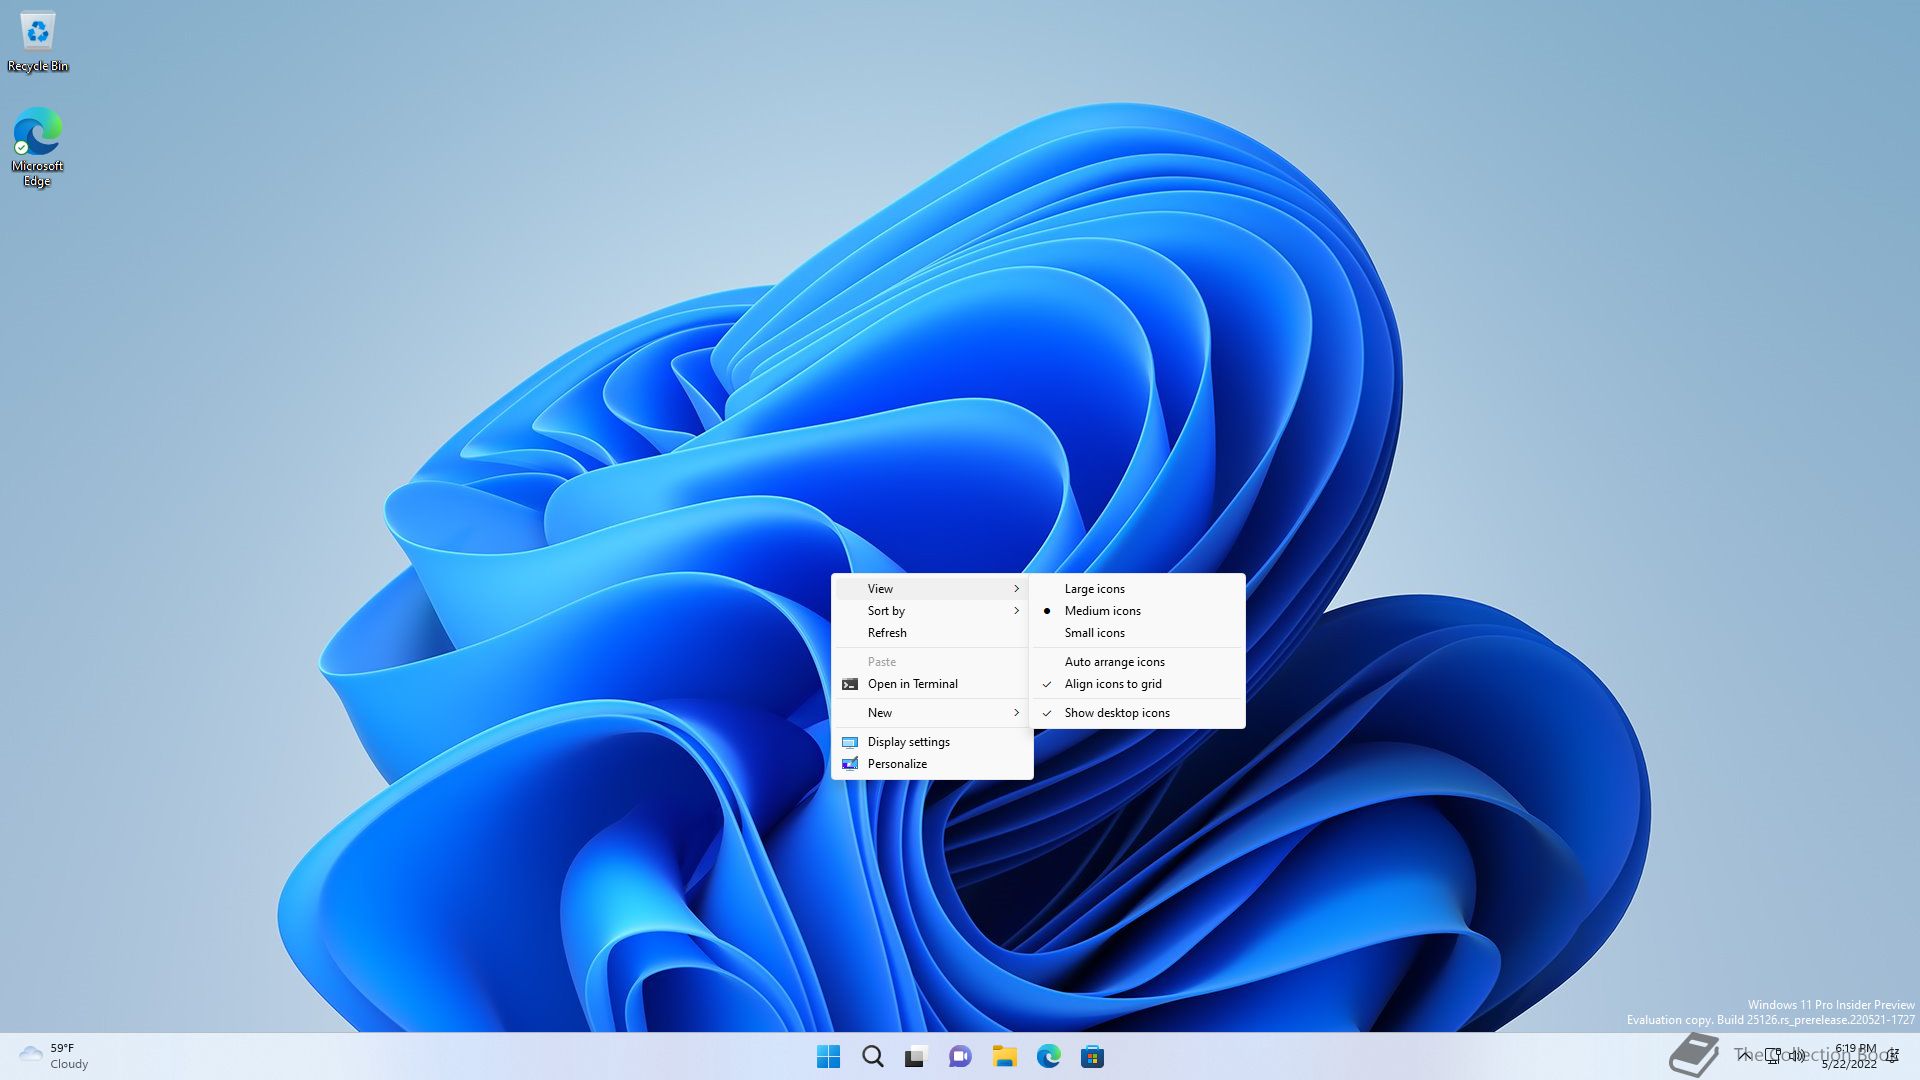This screenshot has height=1080, width=1920.
Task: Open taskbar Search magnifier
Action: pyautogui.click(x=872, y=1056)
